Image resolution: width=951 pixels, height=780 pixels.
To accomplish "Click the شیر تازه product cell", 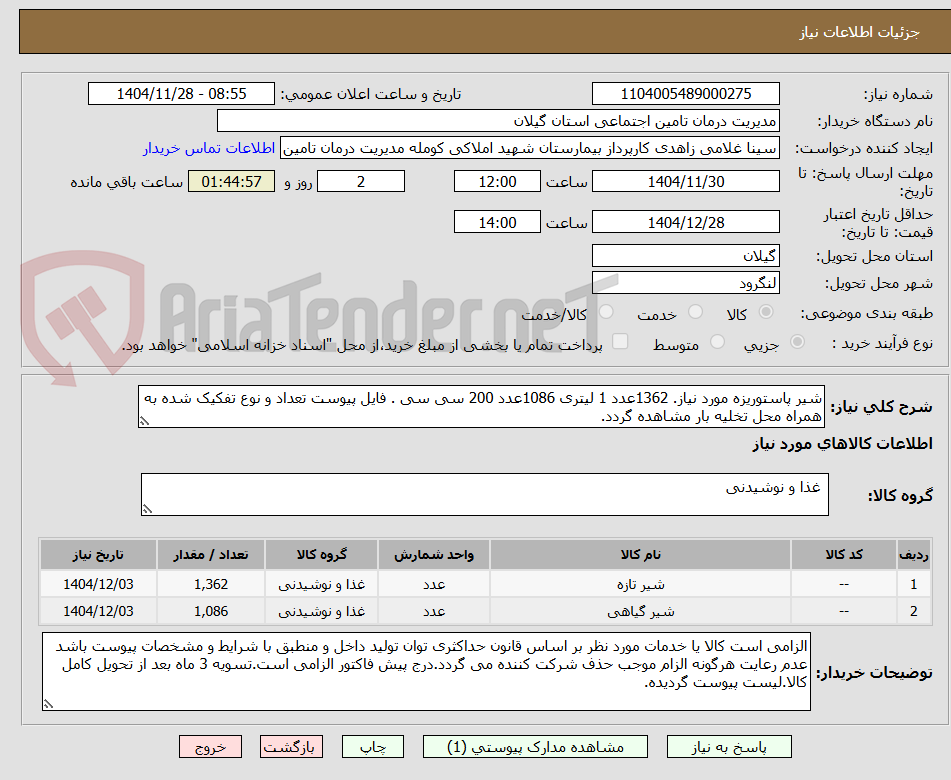I will tap(640, 584).
